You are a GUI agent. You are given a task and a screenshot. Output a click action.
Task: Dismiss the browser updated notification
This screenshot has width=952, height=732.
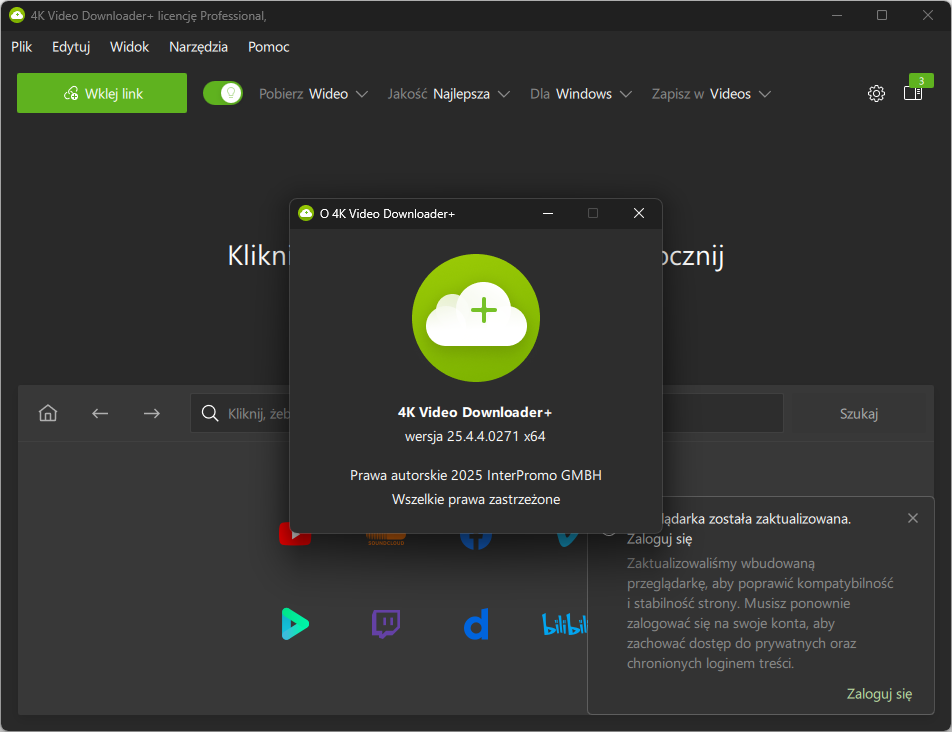coord(913,518)
